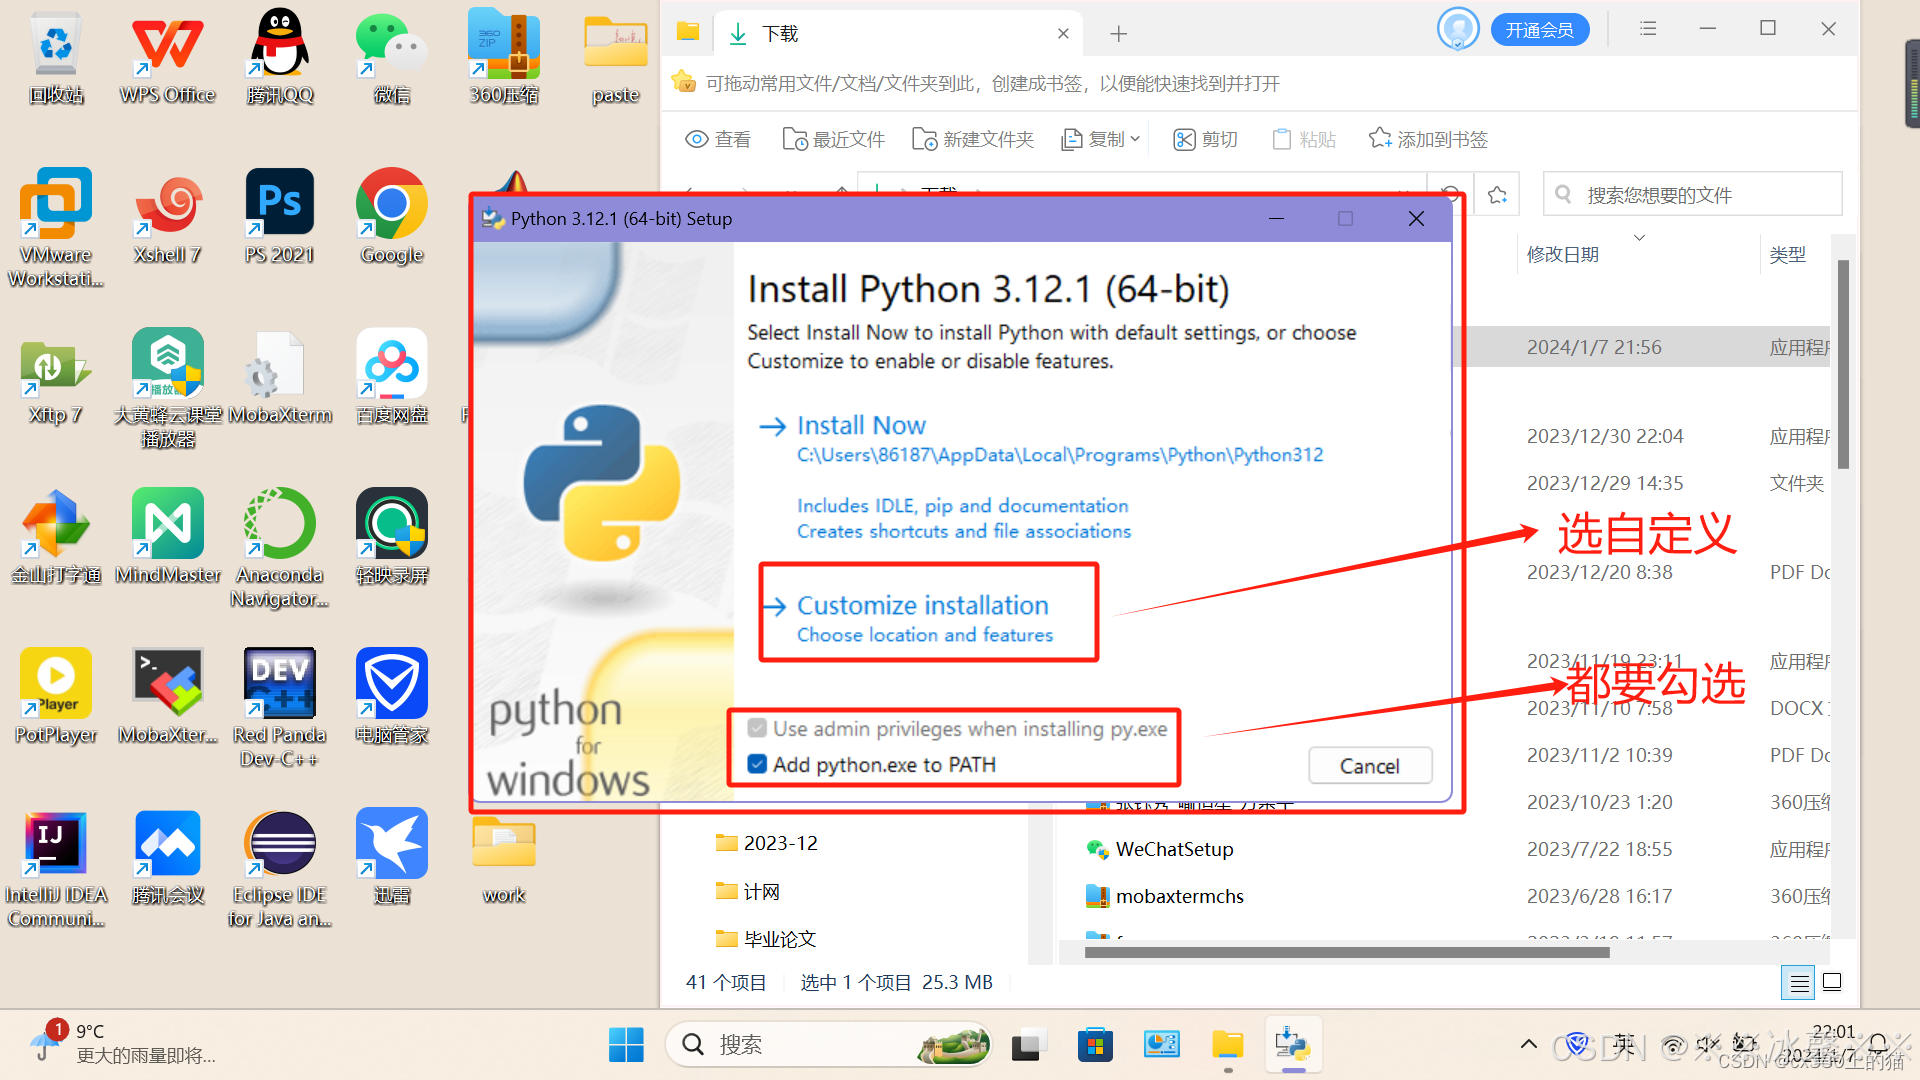Toggle Use admin privileges checkbox
1920x1080 pixels.
pyautogui.click(x=758, y=729)
